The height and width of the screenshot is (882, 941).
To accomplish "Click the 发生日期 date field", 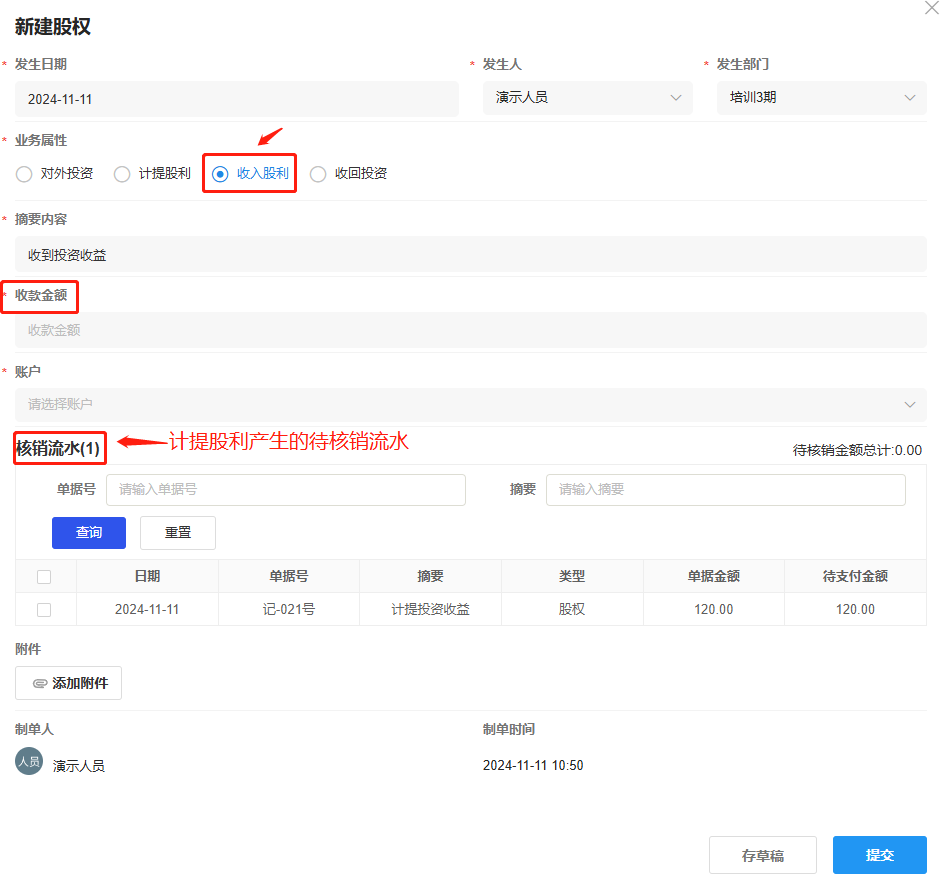I will tap(236, 99).
